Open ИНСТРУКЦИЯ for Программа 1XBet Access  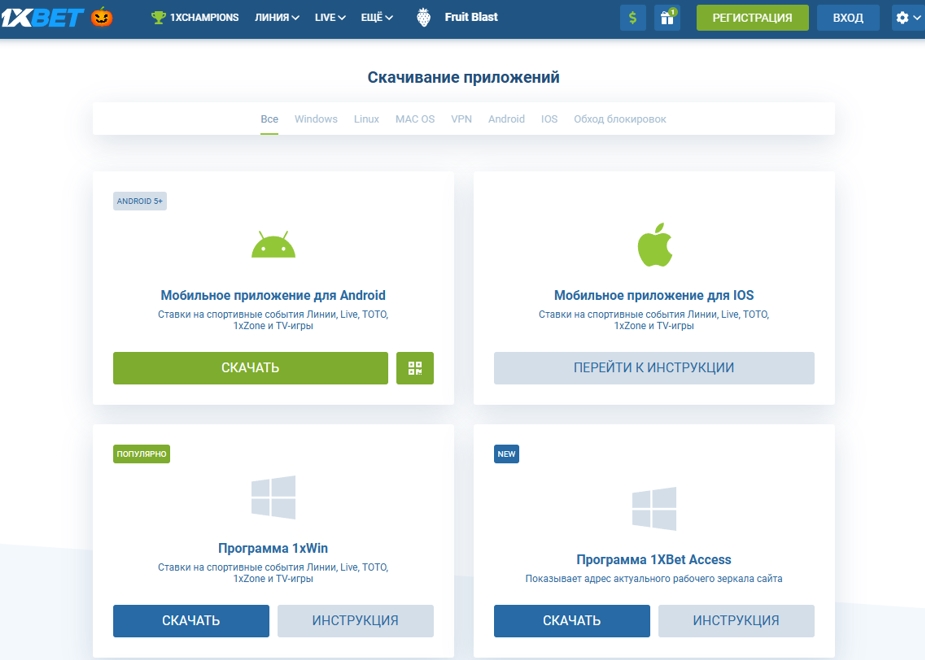point(736,620)
